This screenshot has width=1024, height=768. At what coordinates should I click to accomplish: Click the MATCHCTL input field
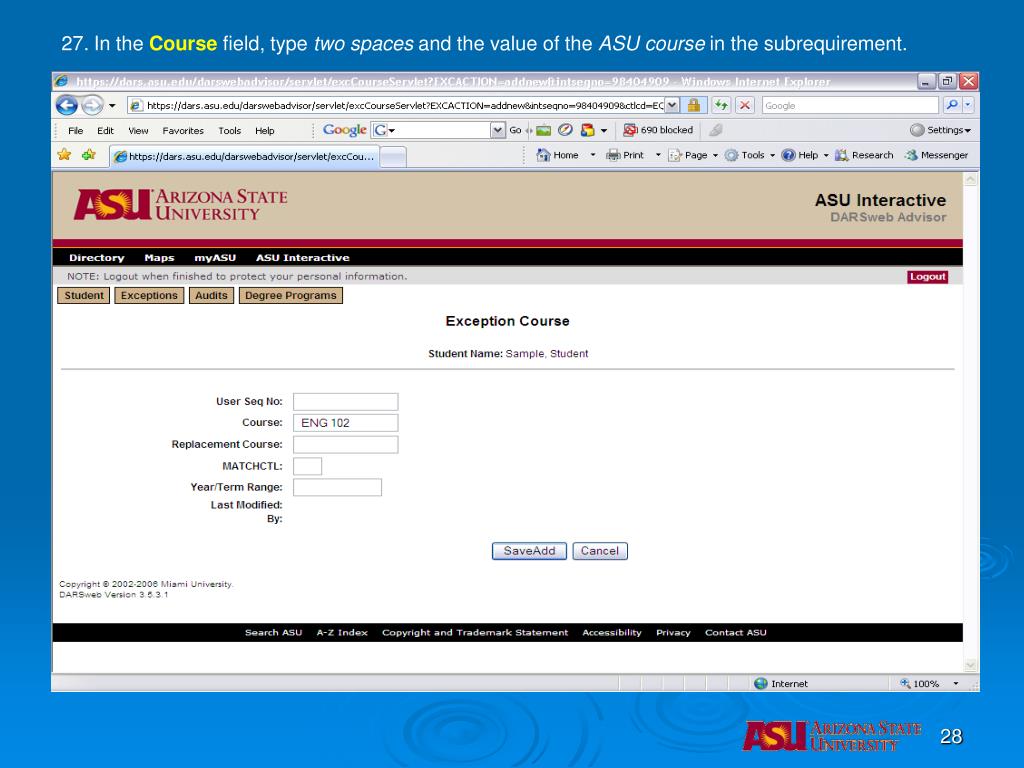tap(308, 466)
